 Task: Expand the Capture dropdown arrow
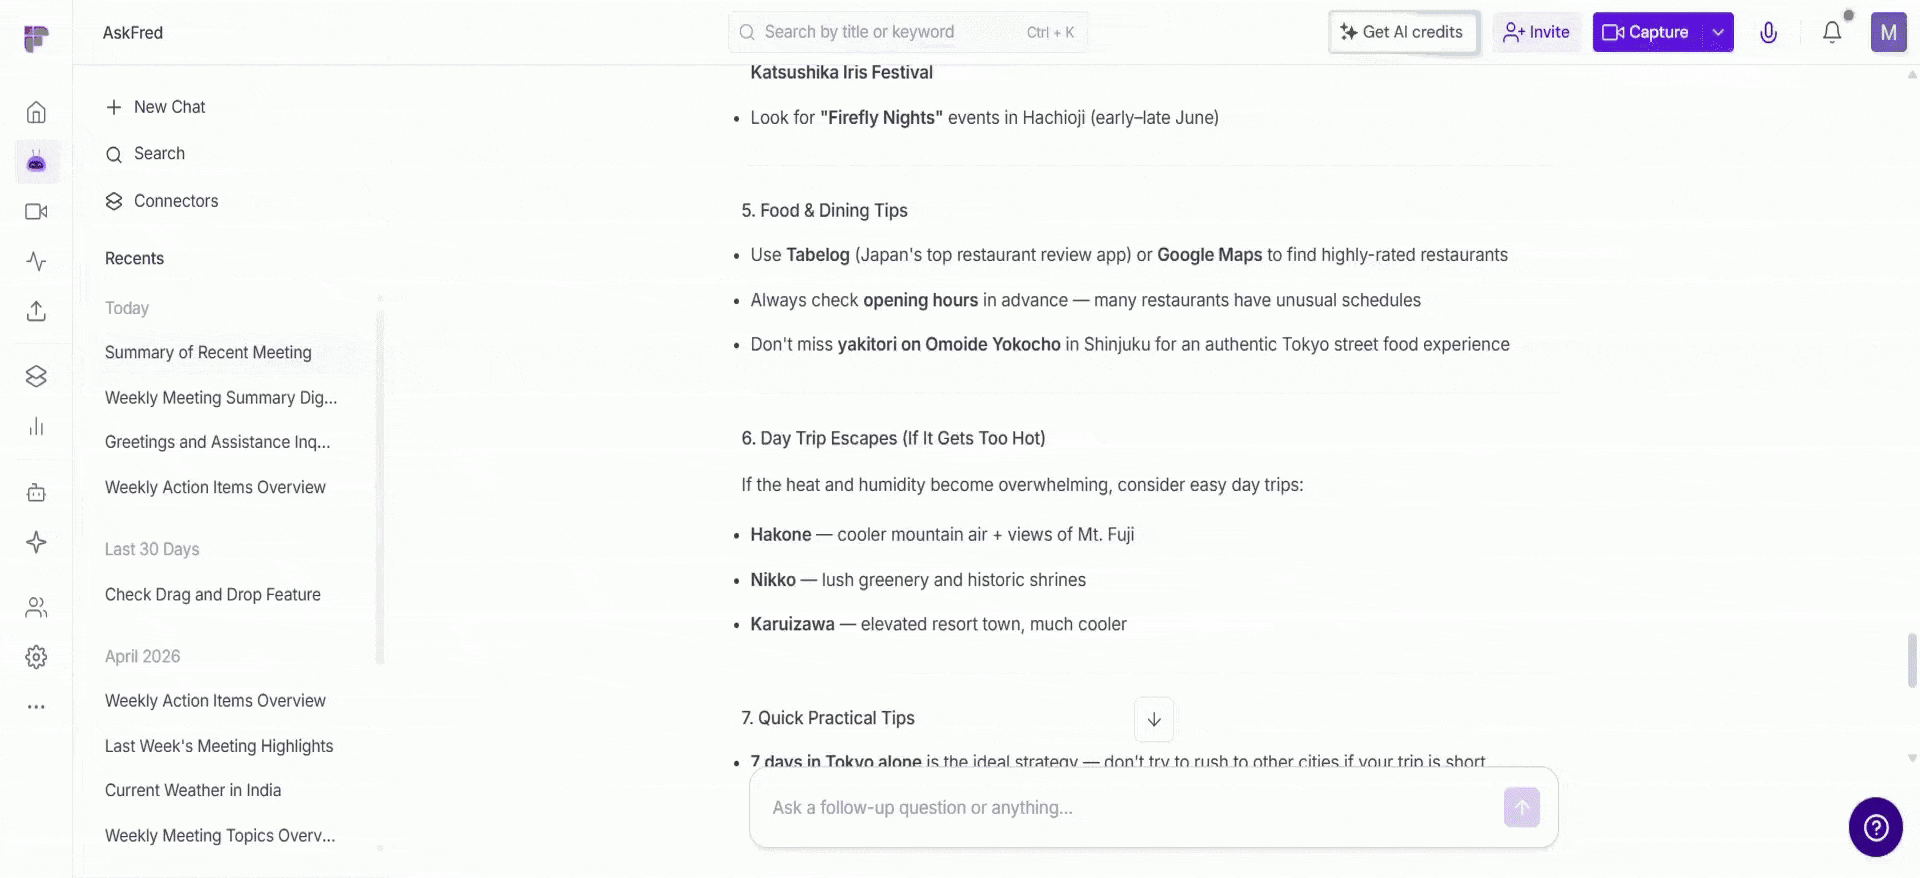pos(1717,32)
